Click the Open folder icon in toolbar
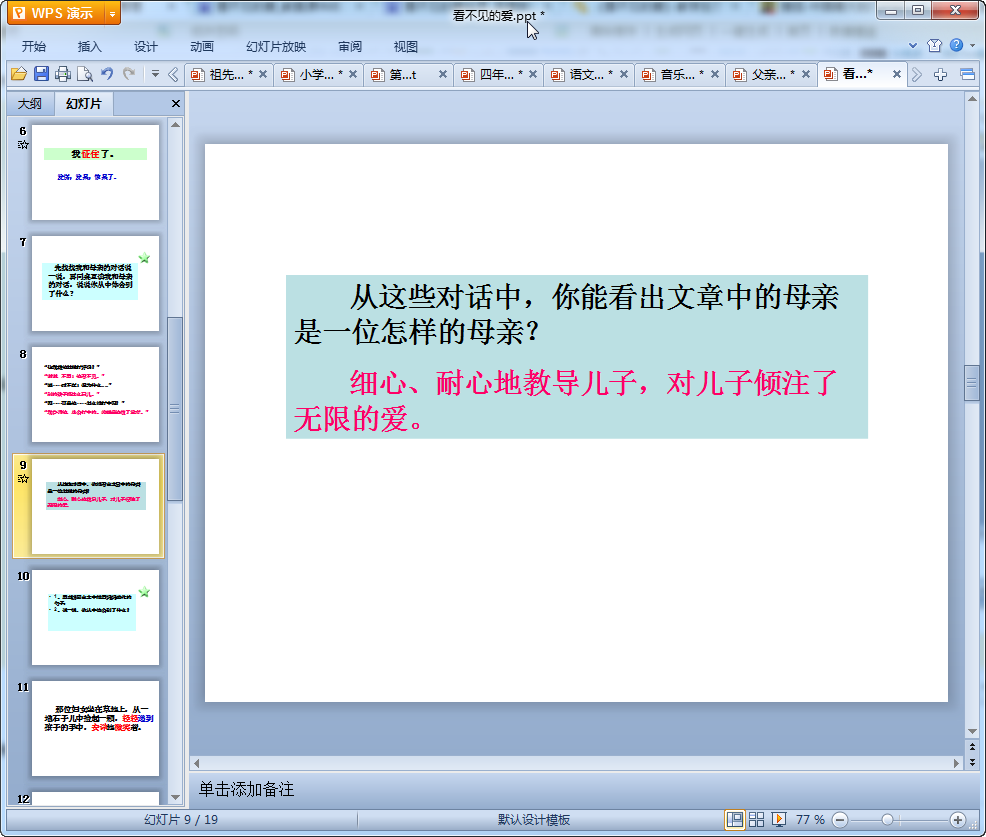This screenshot has height=837, width=986. pyautogui.click(x=18, y=74)
